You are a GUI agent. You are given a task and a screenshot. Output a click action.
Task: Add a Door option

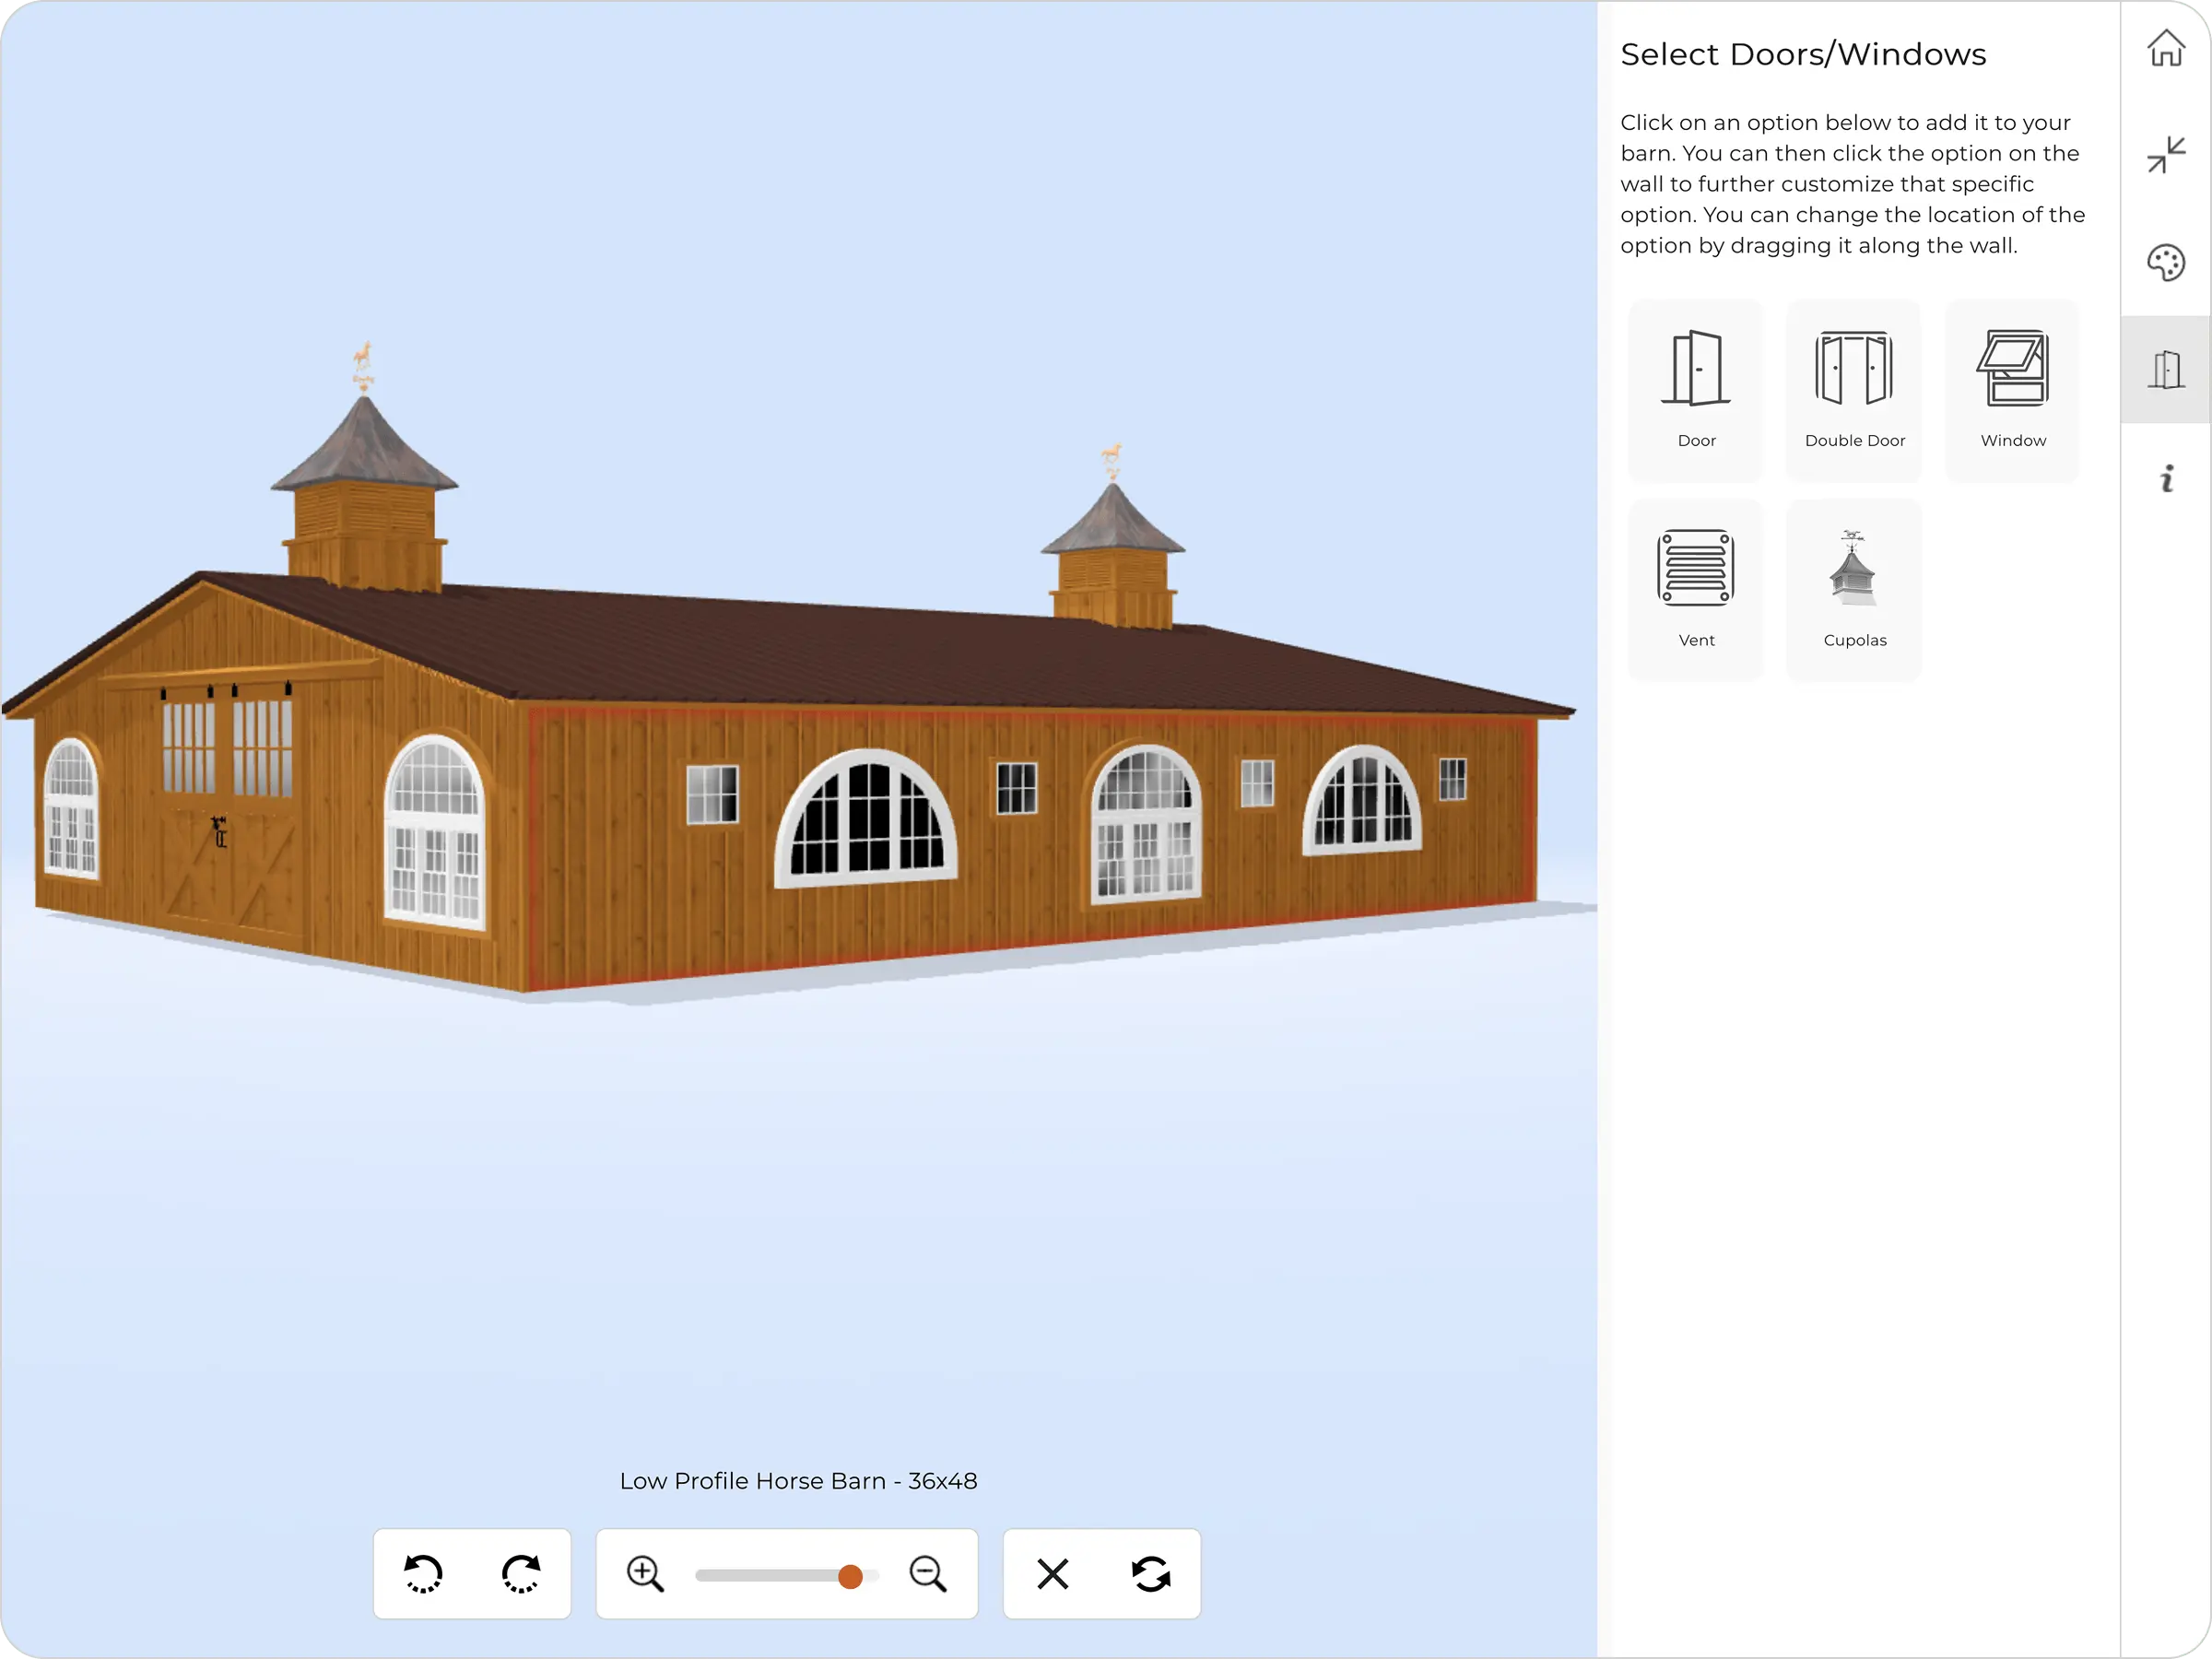click(x=1695, y=390)
